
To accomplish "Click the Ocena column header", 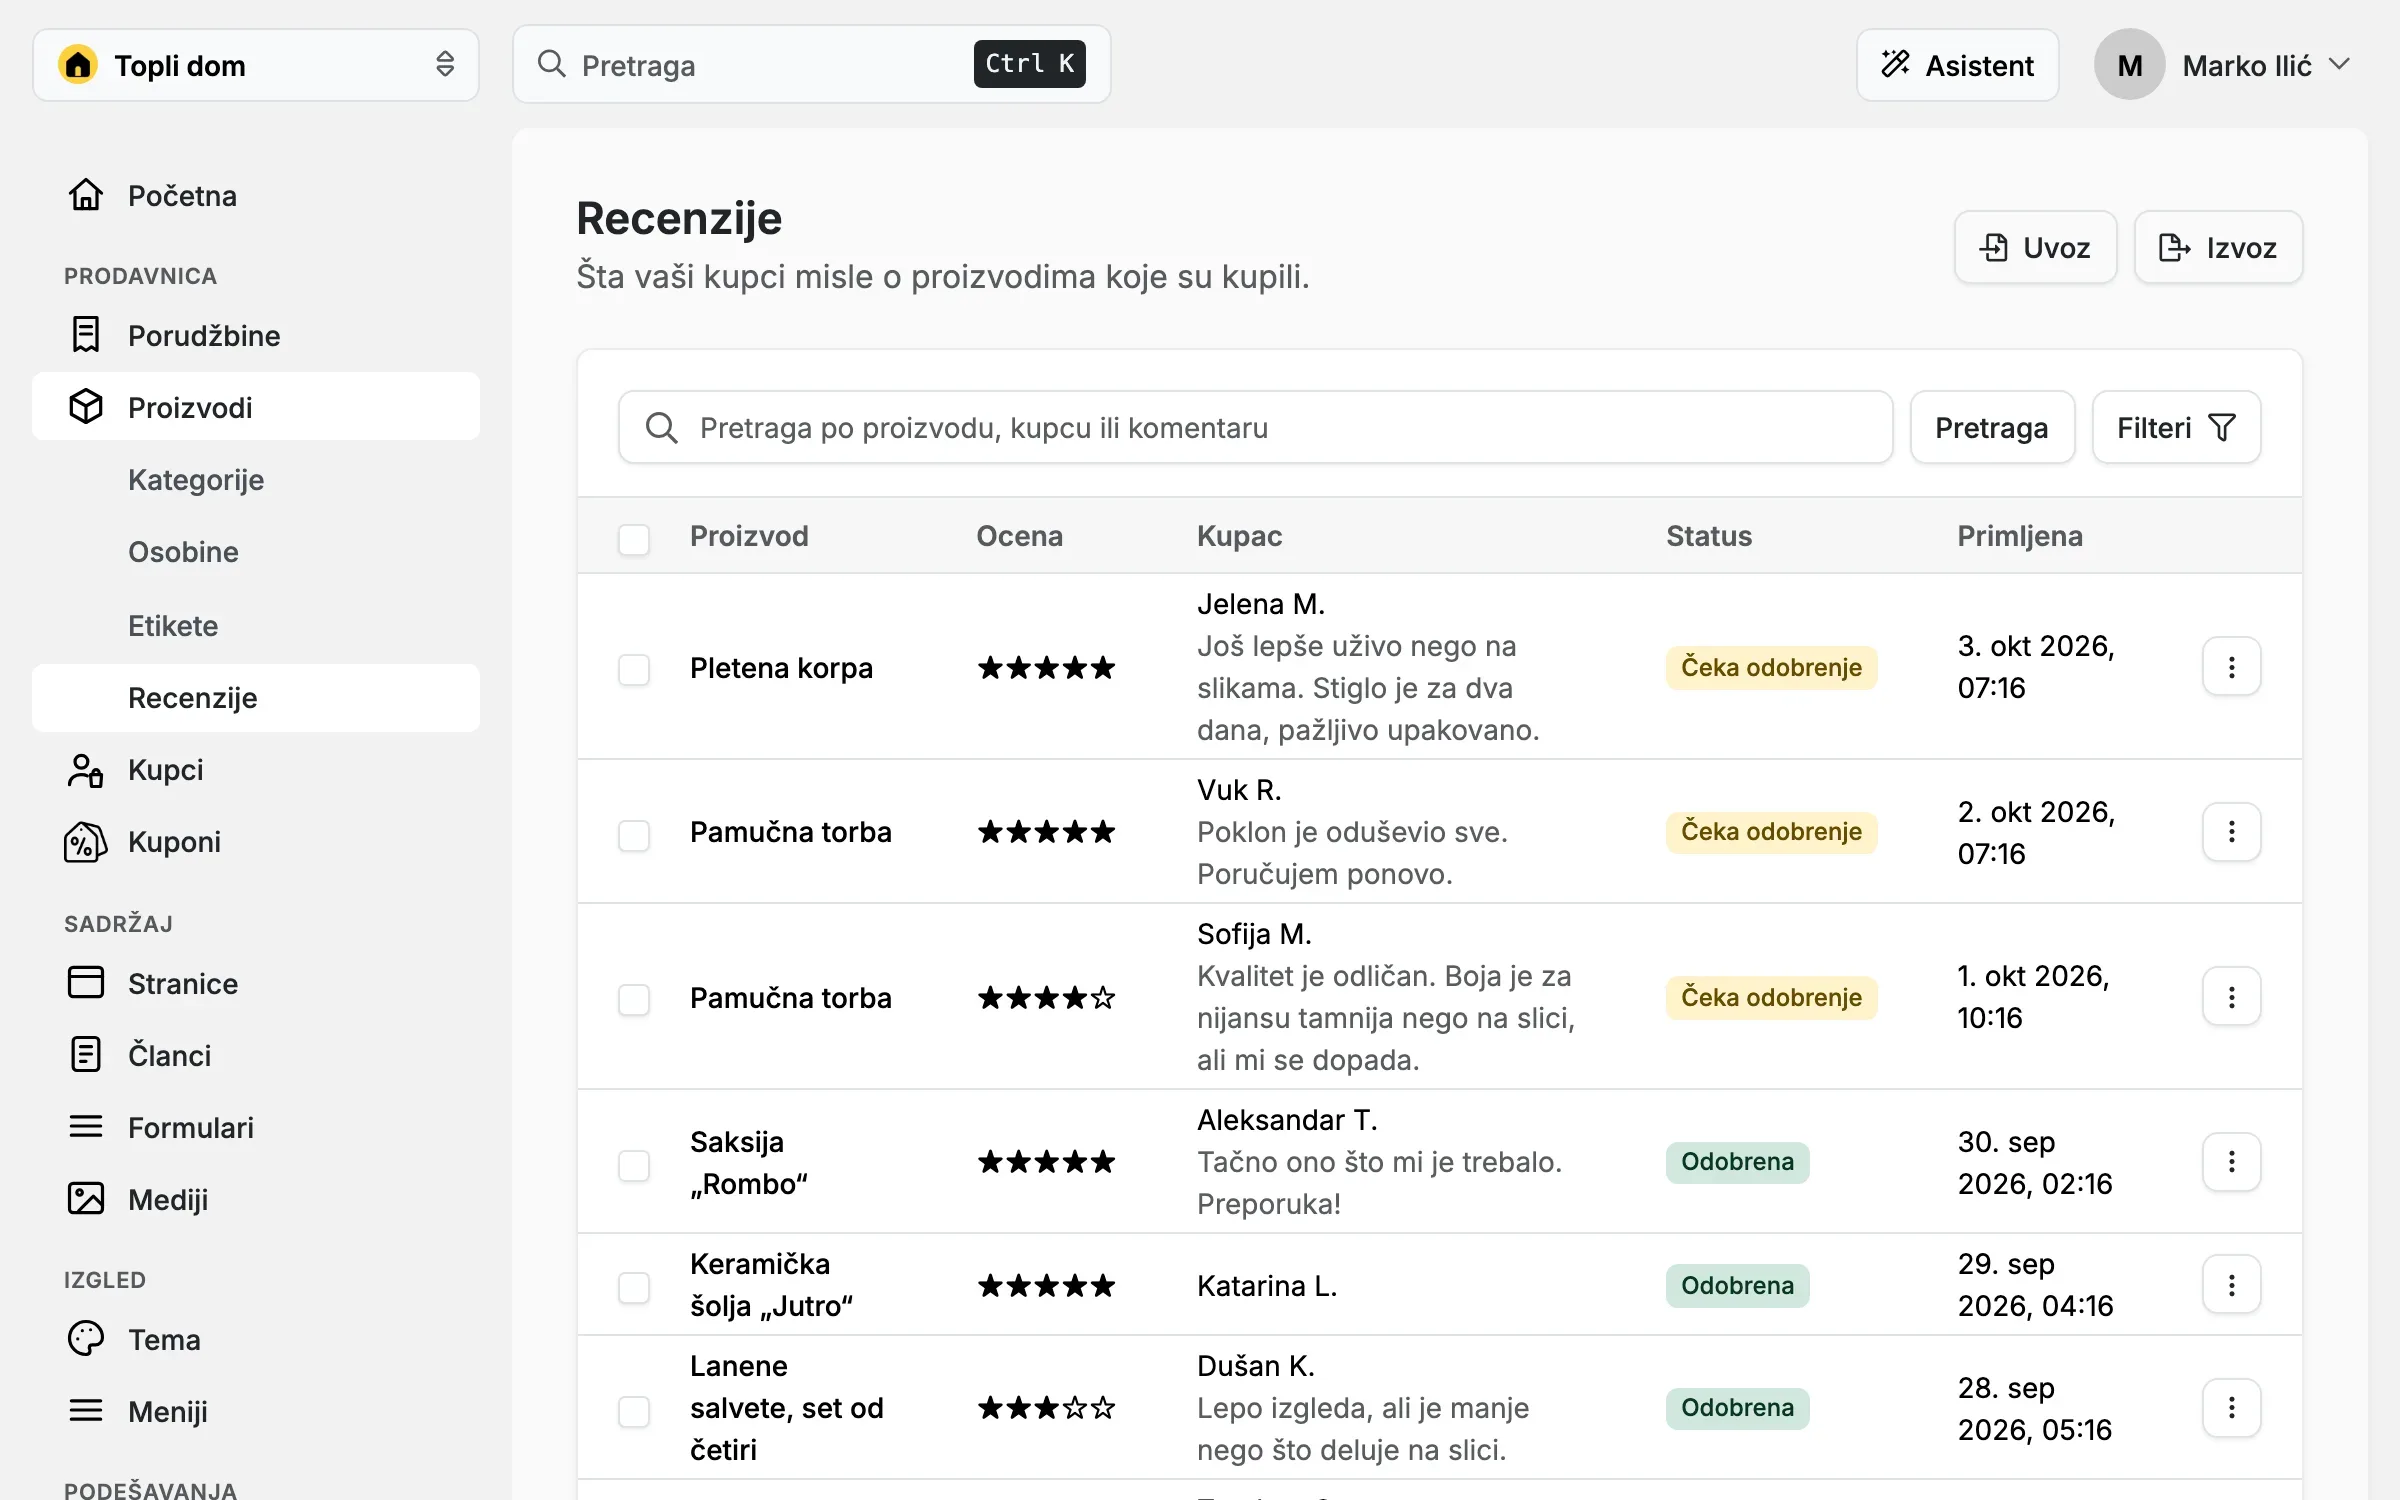I will tap(1019, 536).
